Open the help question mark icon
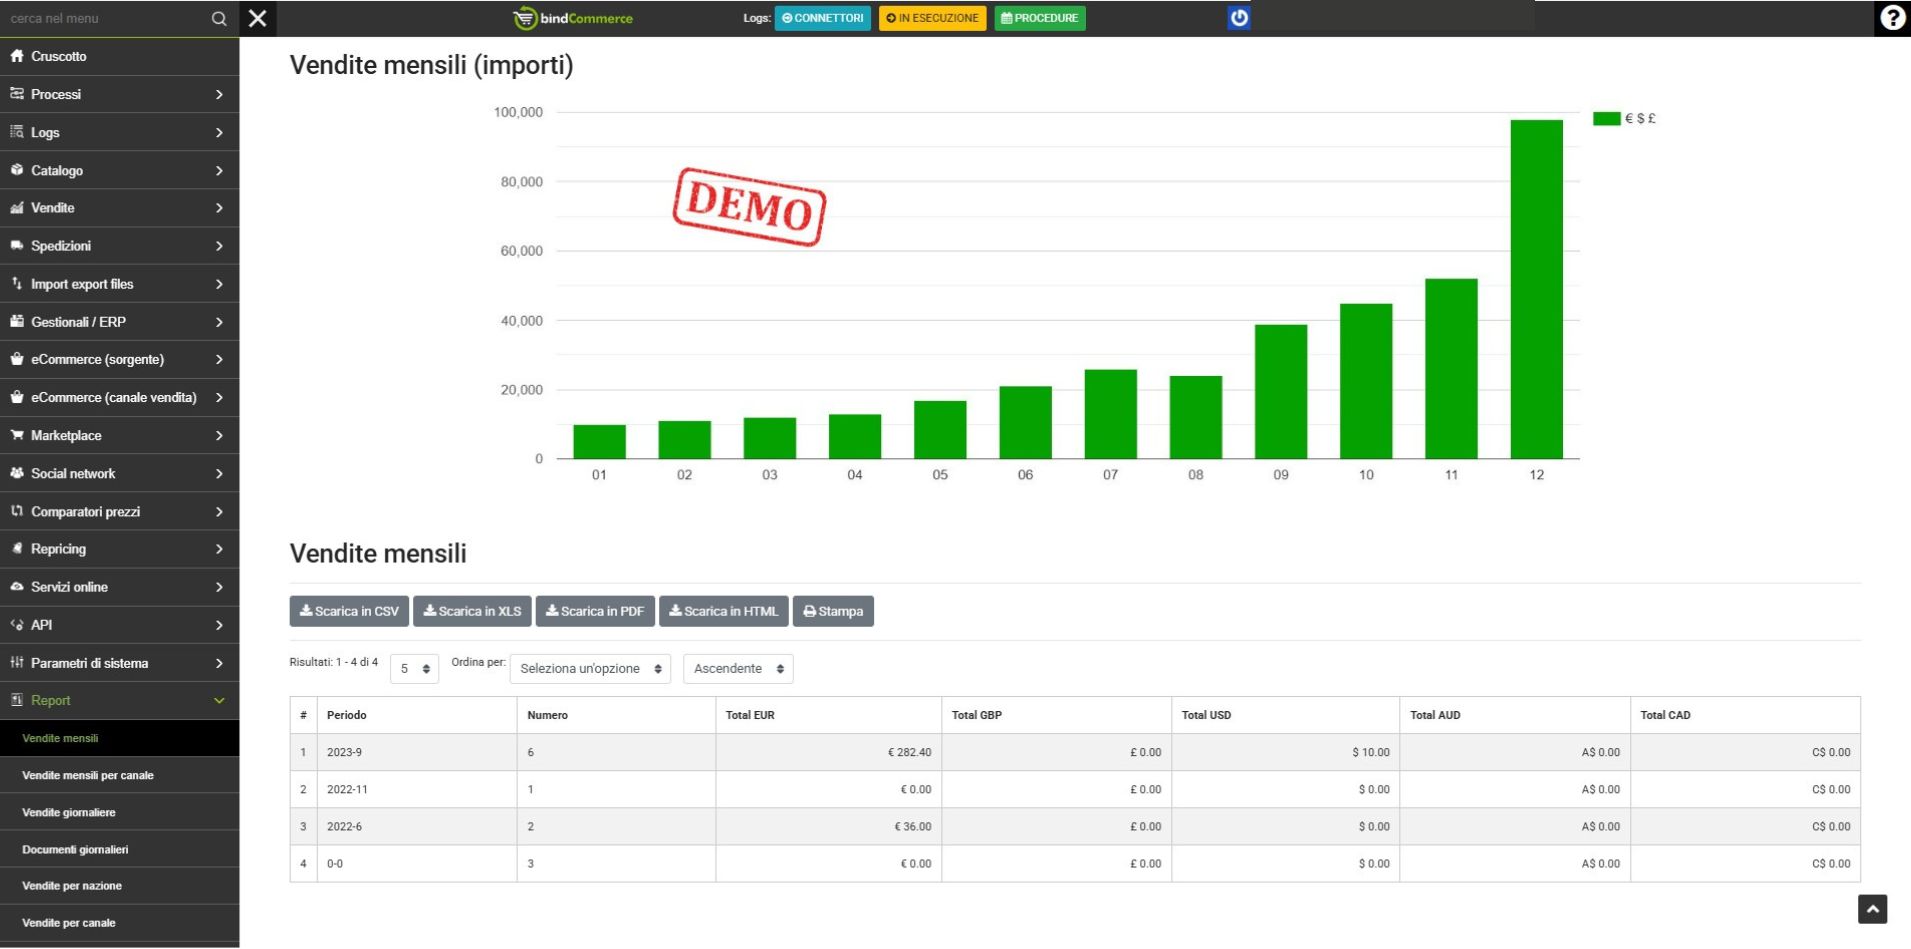1911x949 pixels. (1892, 18)
